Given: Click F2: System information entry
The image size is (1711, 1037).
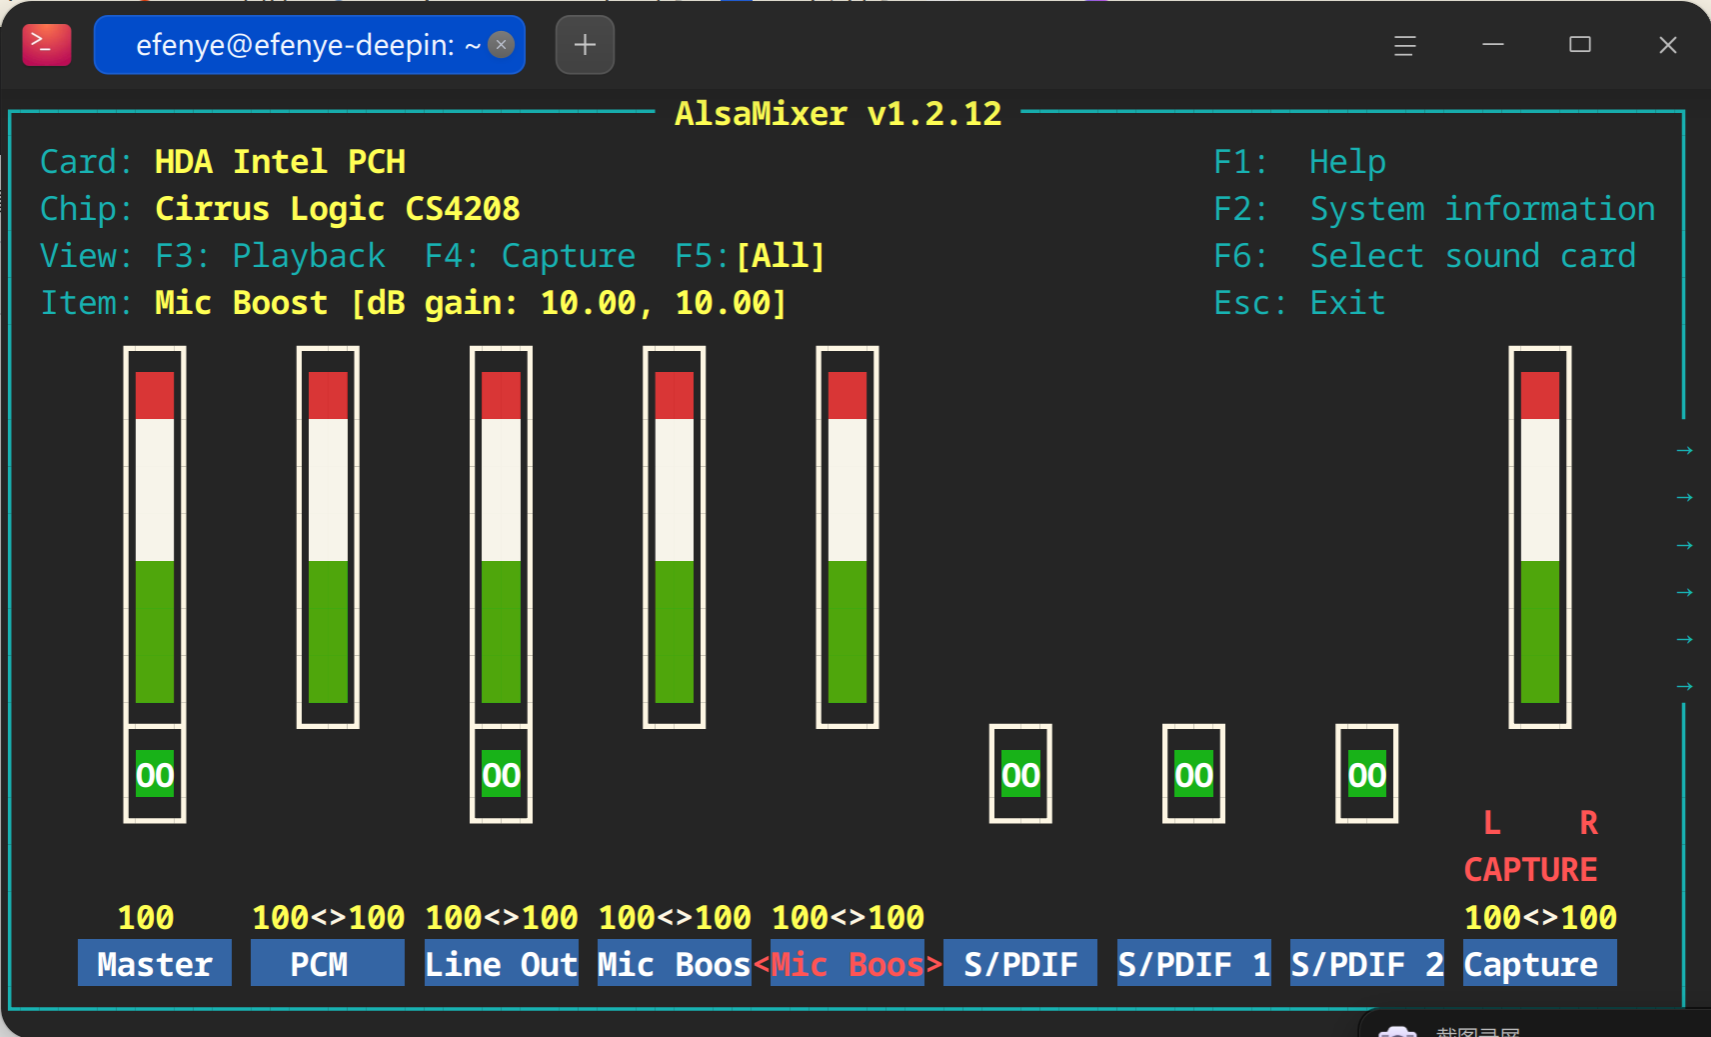Looking at the screenshot, I should click(x=1434, y=209).
